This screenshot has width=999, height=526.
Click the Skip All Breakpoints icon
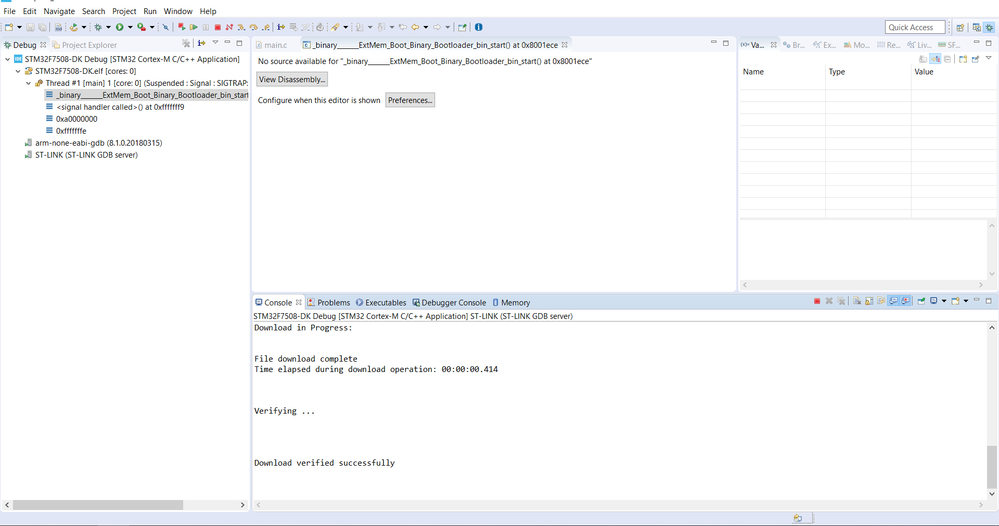click(165, 27)
